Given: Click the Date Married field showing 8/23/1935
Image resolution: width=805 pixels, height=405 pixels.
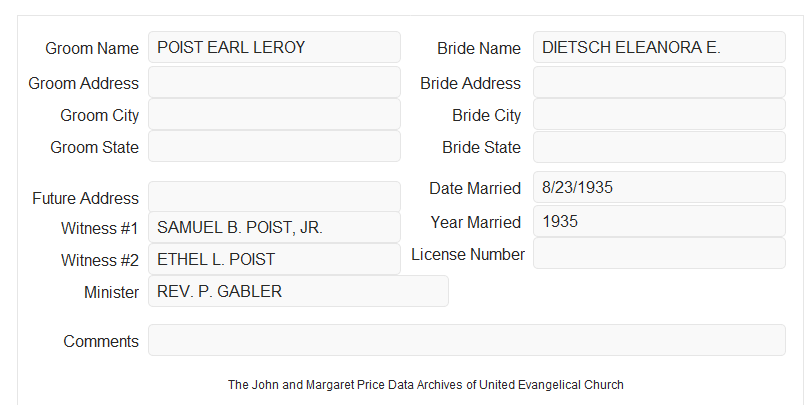Looking at the screenshot, I should (659, 187).
